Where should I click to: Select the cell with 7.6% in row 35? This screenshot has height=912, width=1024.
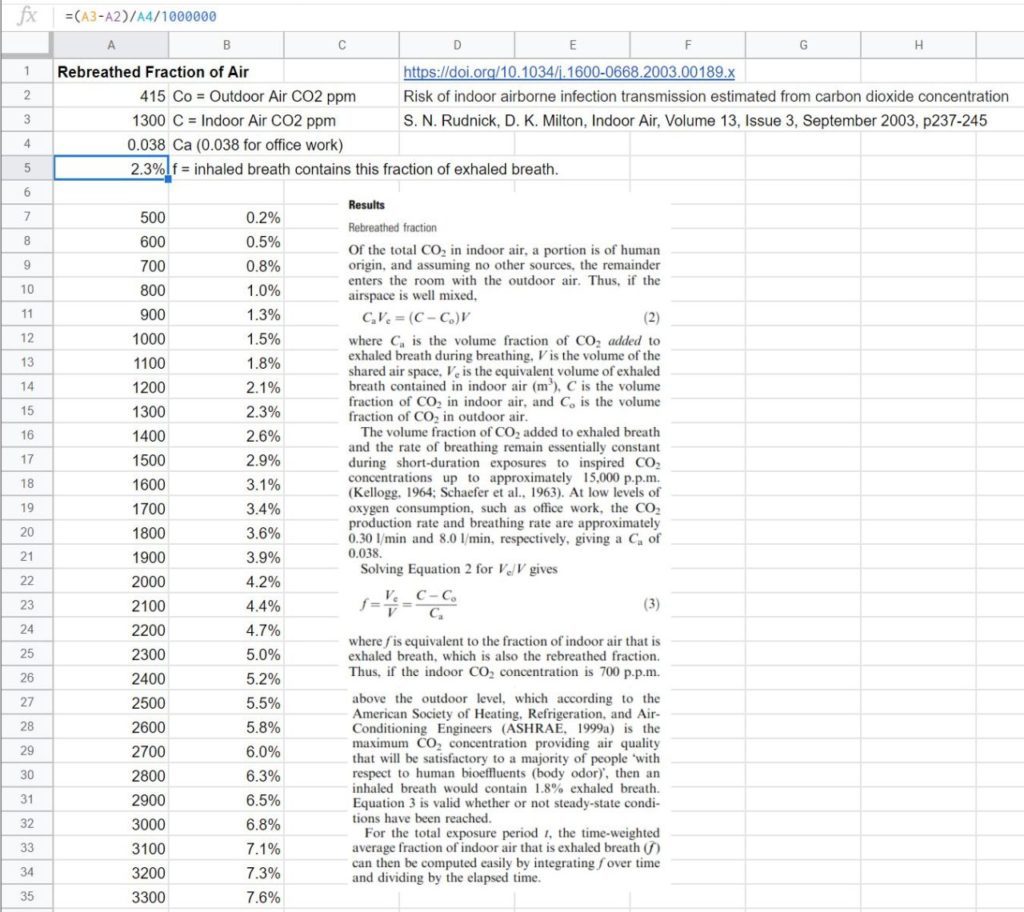click(226, 896)
